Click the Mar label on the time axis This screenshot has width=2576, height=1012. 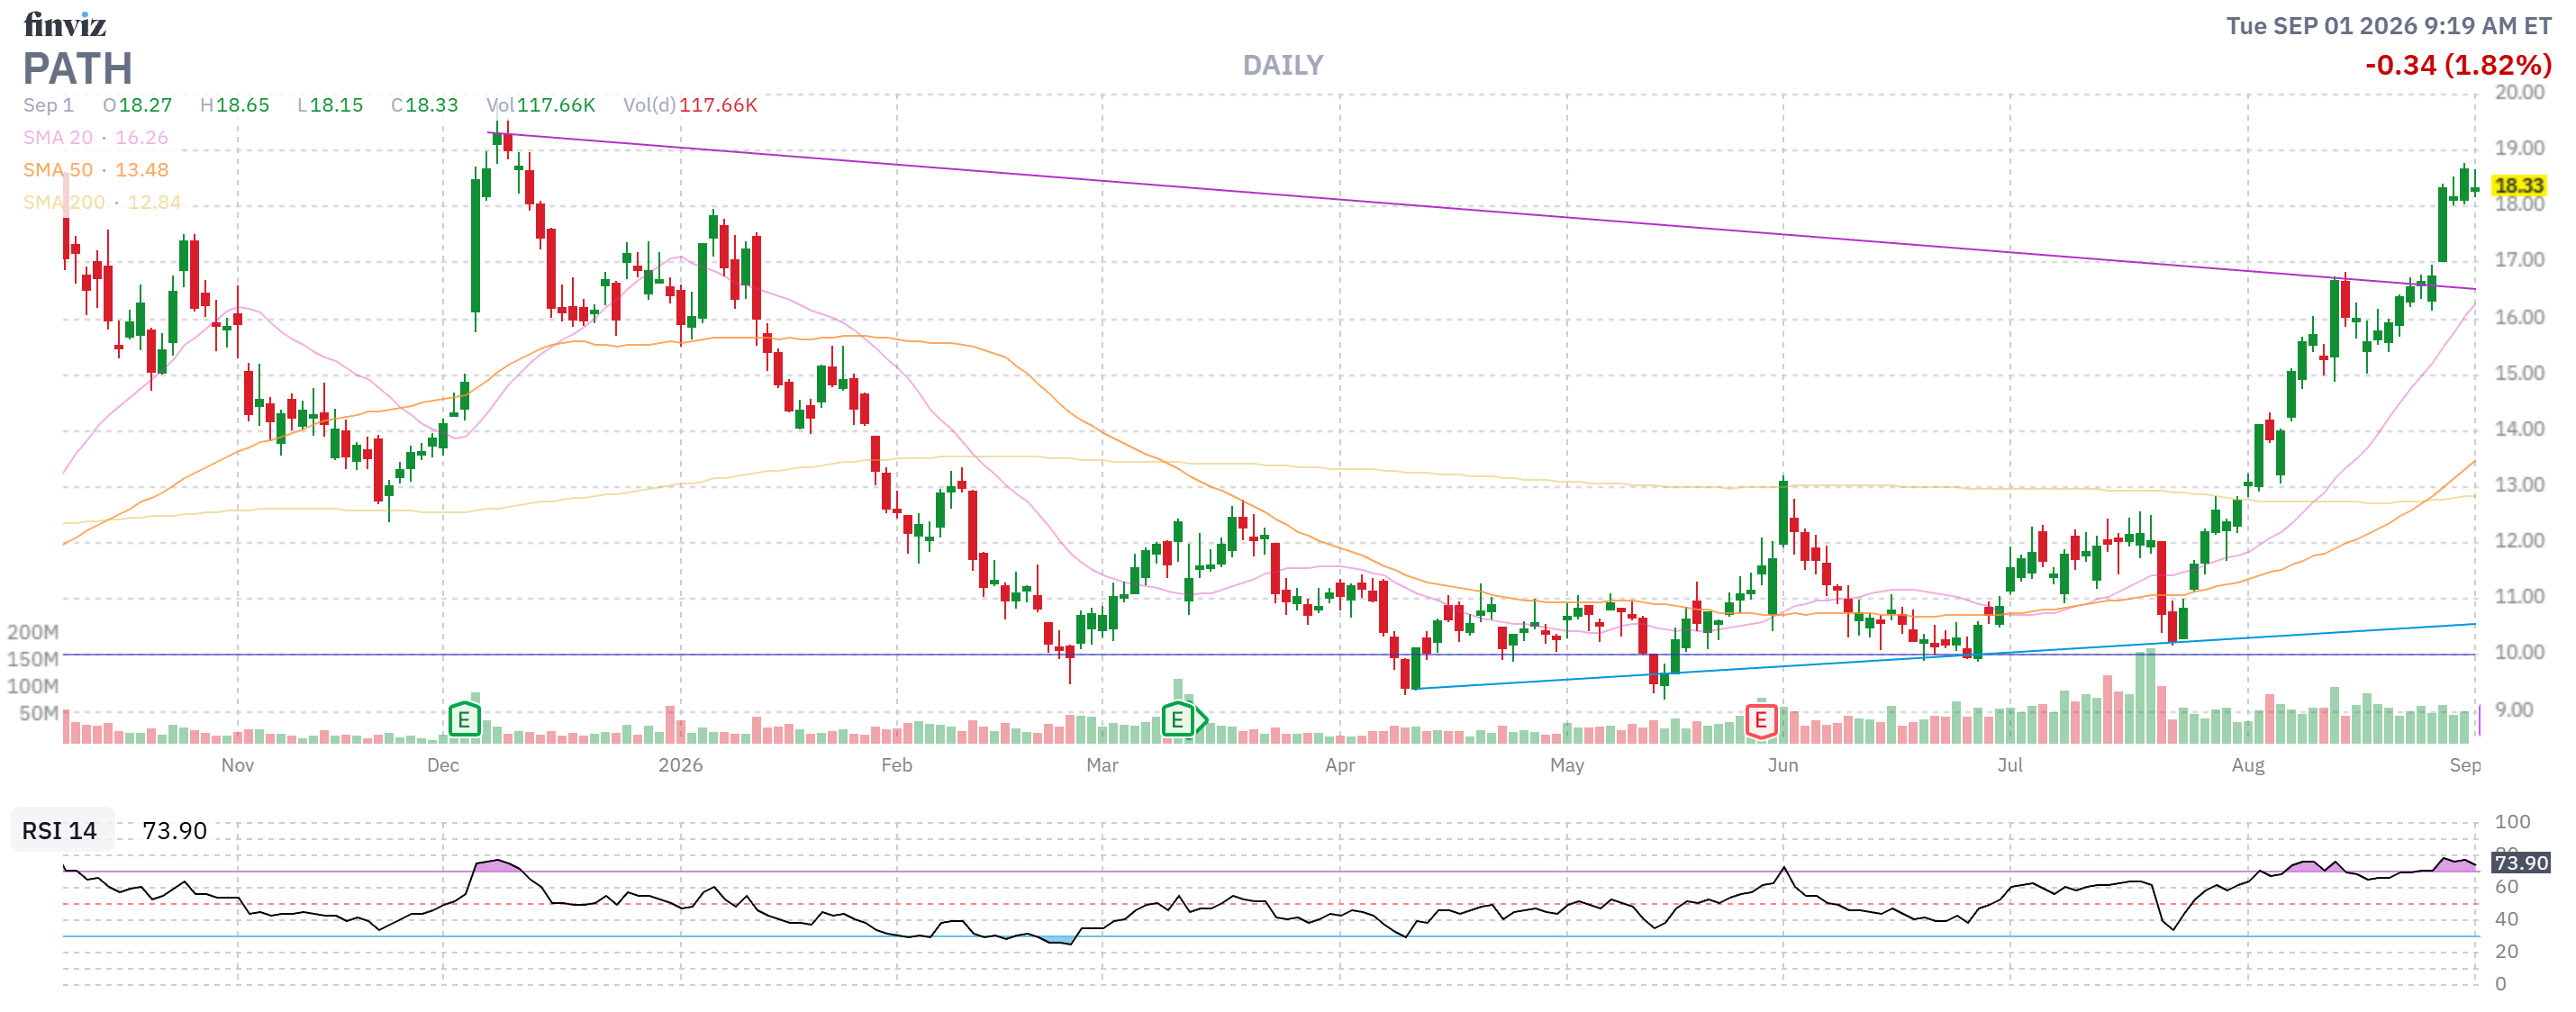click(1102, 765)
